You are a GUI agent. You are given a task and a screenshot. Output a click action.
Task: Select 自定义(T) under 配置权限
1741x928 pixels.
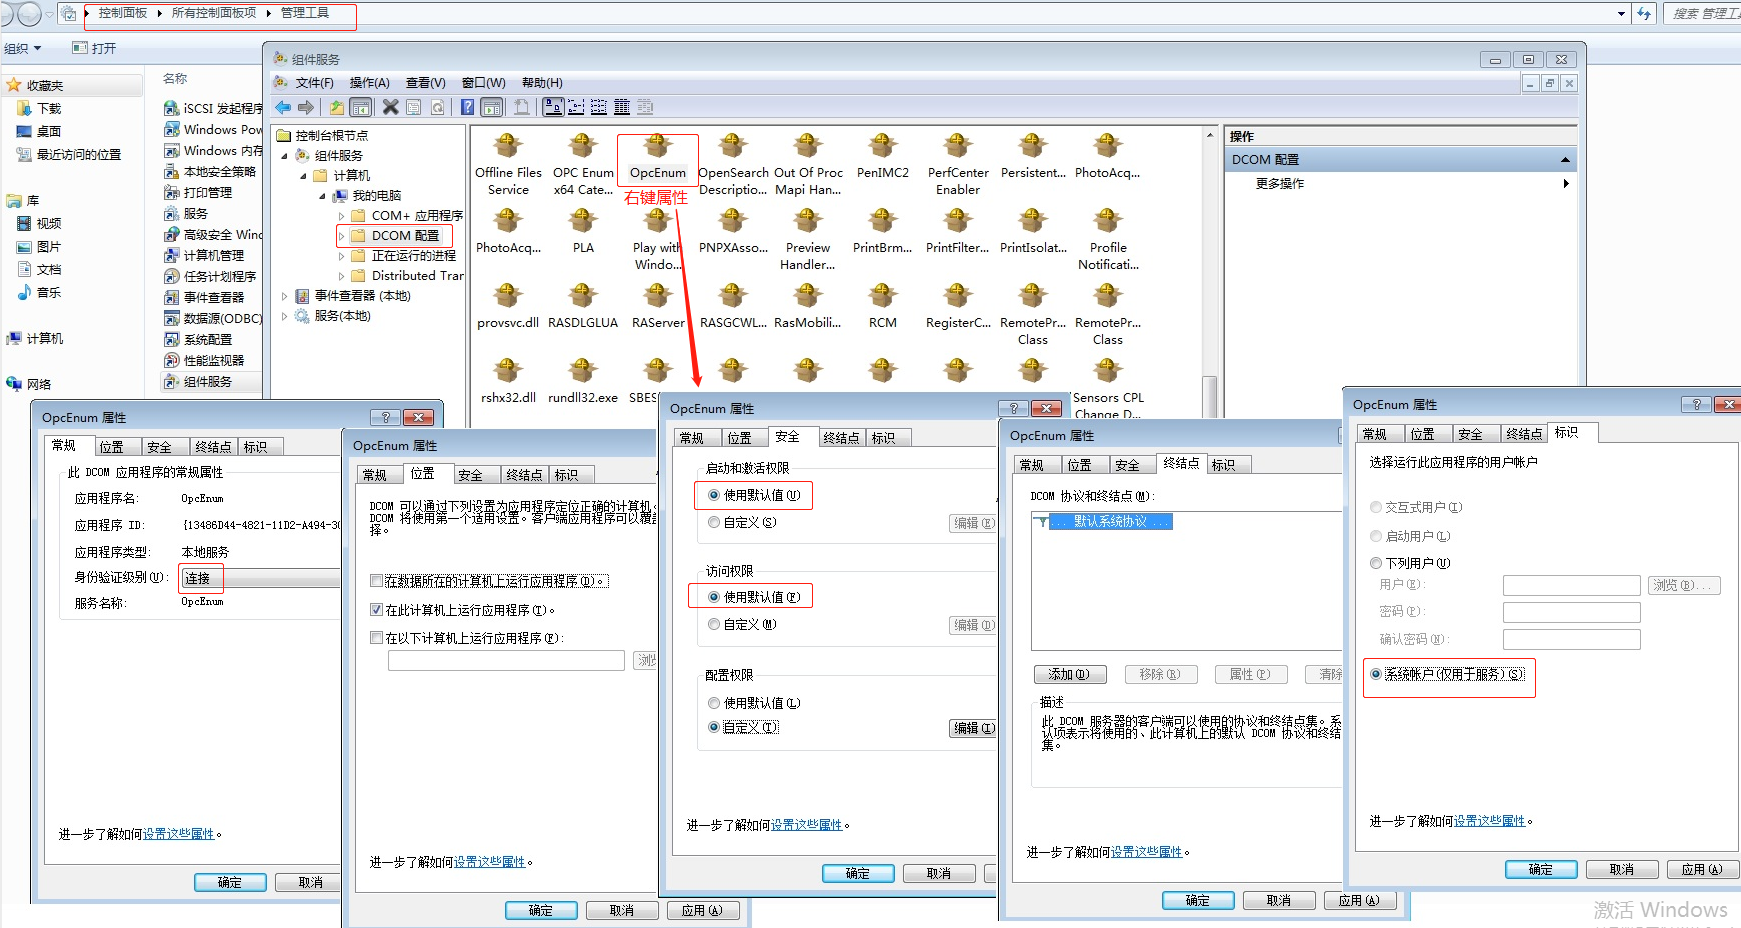click(x=714, y=727)
